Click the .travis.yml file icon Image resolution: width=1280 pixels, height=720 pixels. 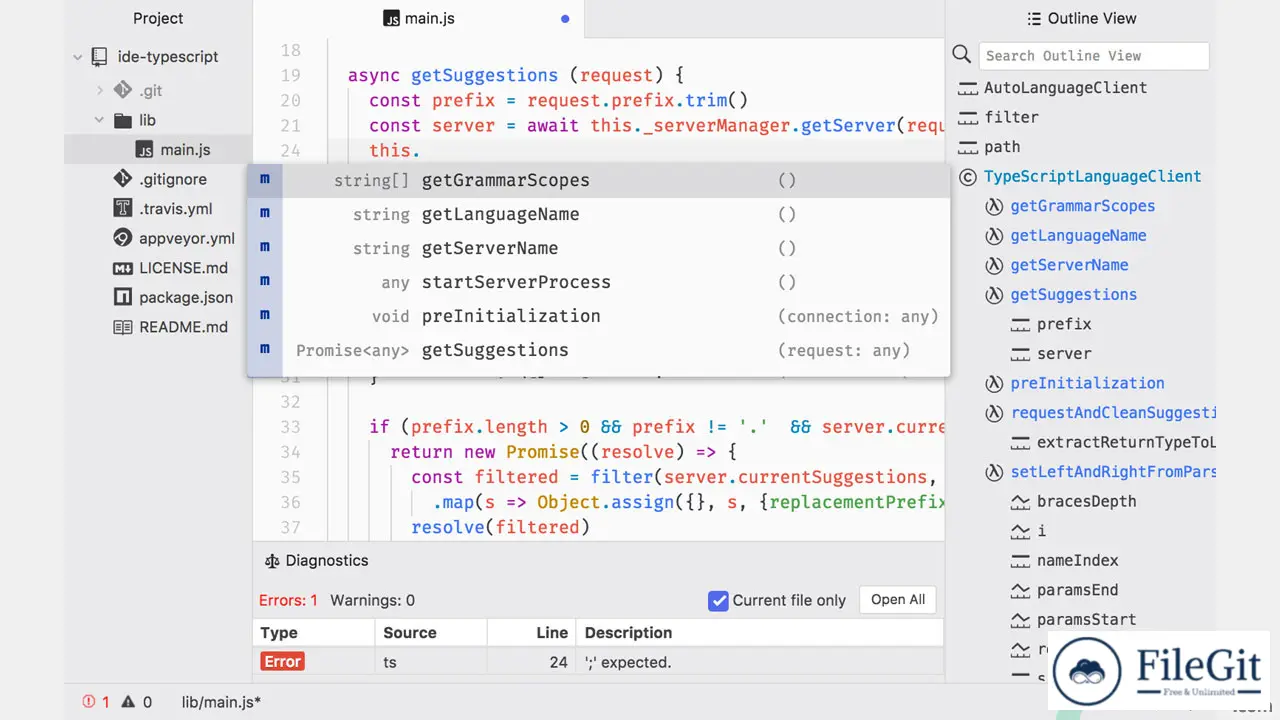tap(122, 209)
